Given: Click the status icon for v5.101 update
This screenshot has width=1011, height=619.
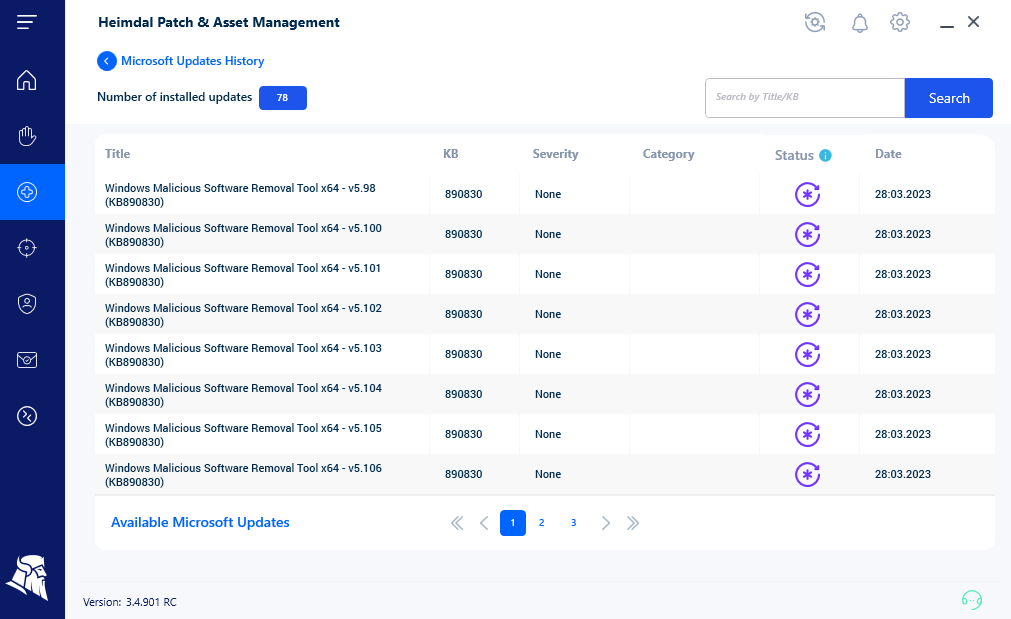Looking at the screenshot, I should (807, 275).
